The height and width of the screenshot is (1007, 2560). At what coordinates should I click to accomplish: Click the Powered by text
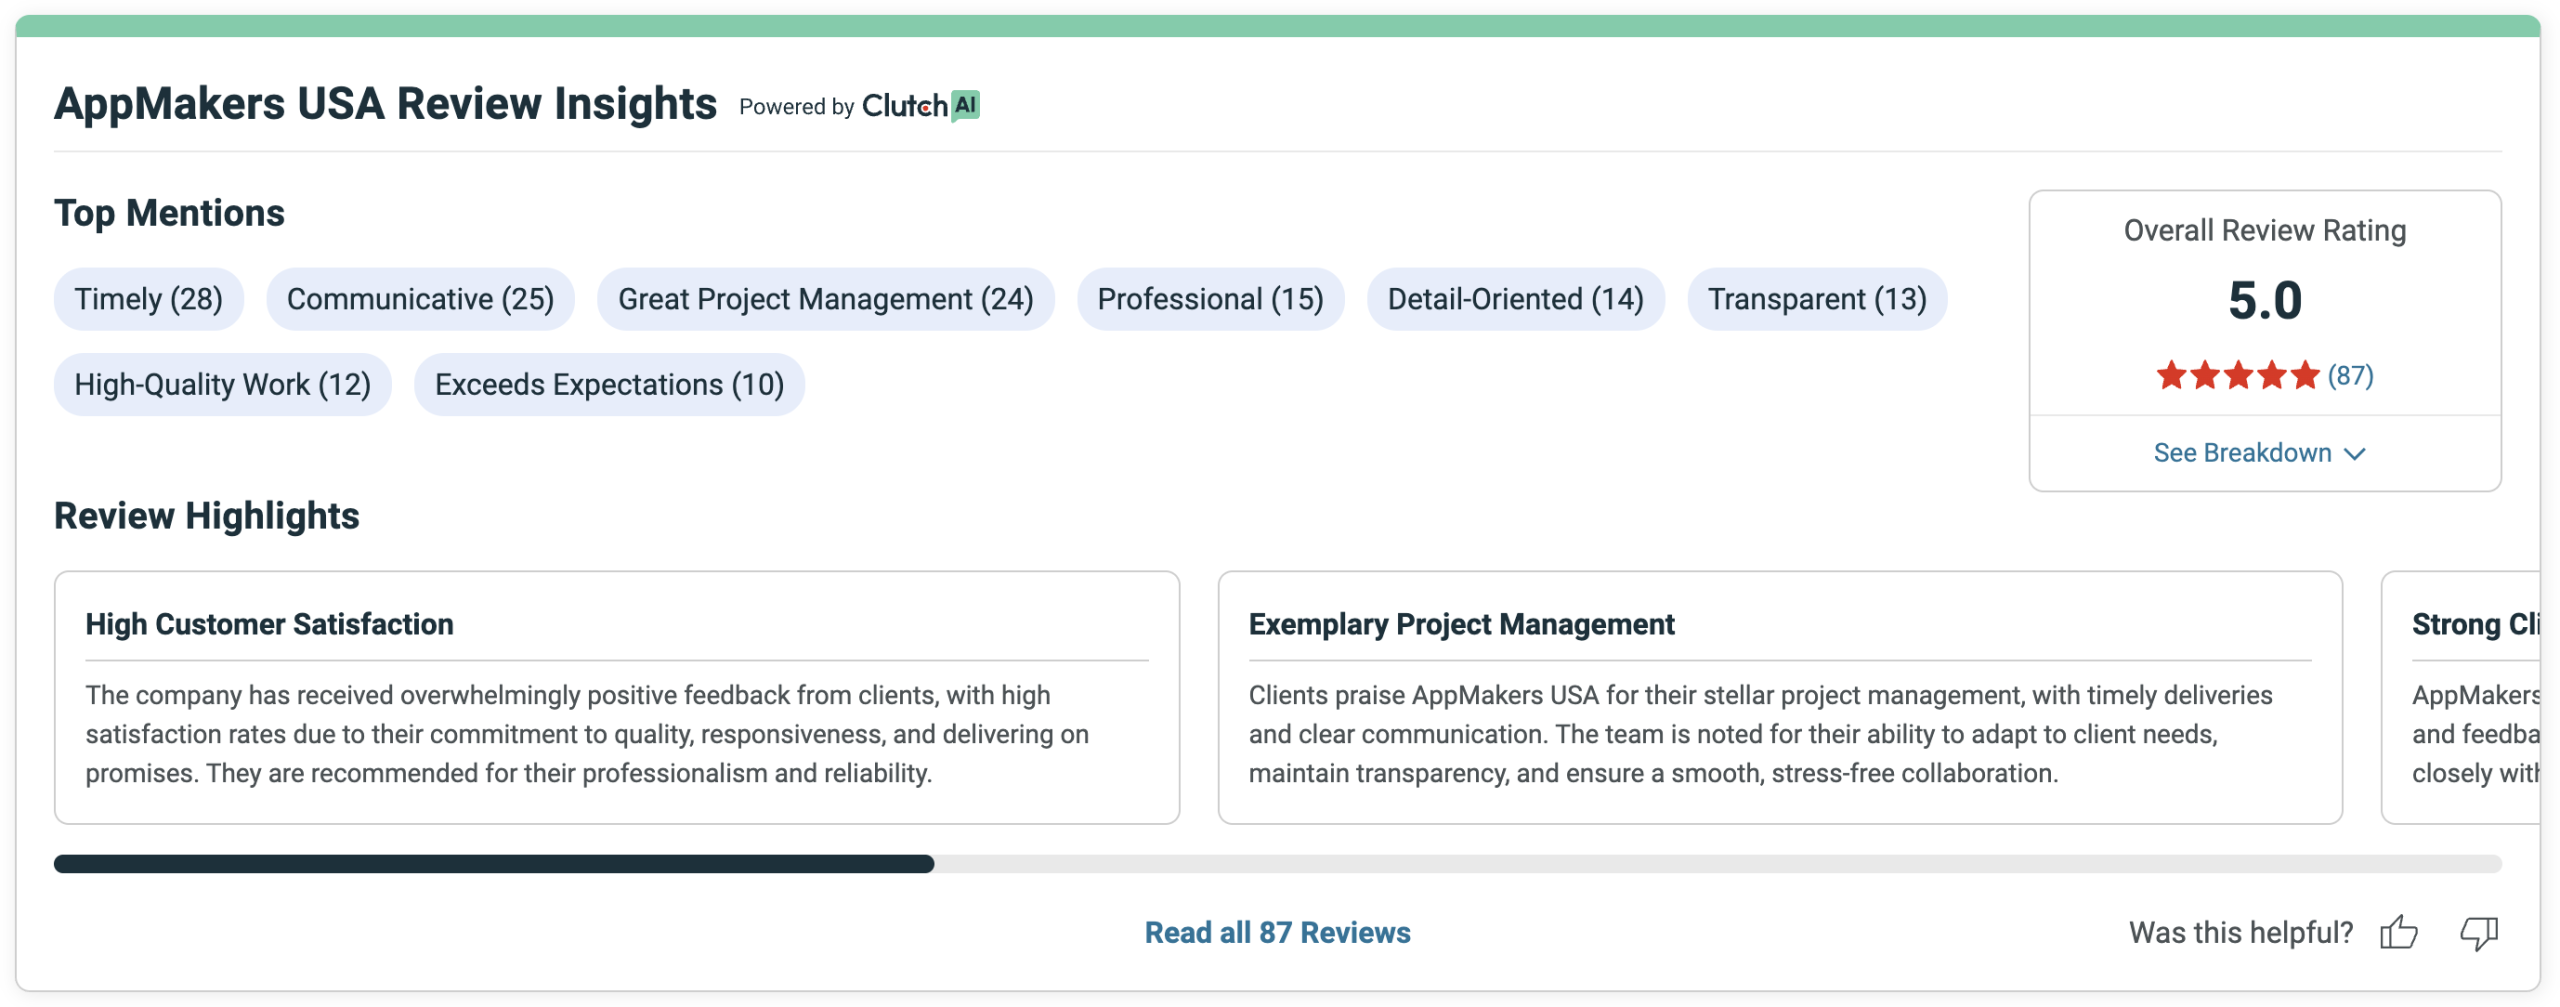click(x=797, y=107)
